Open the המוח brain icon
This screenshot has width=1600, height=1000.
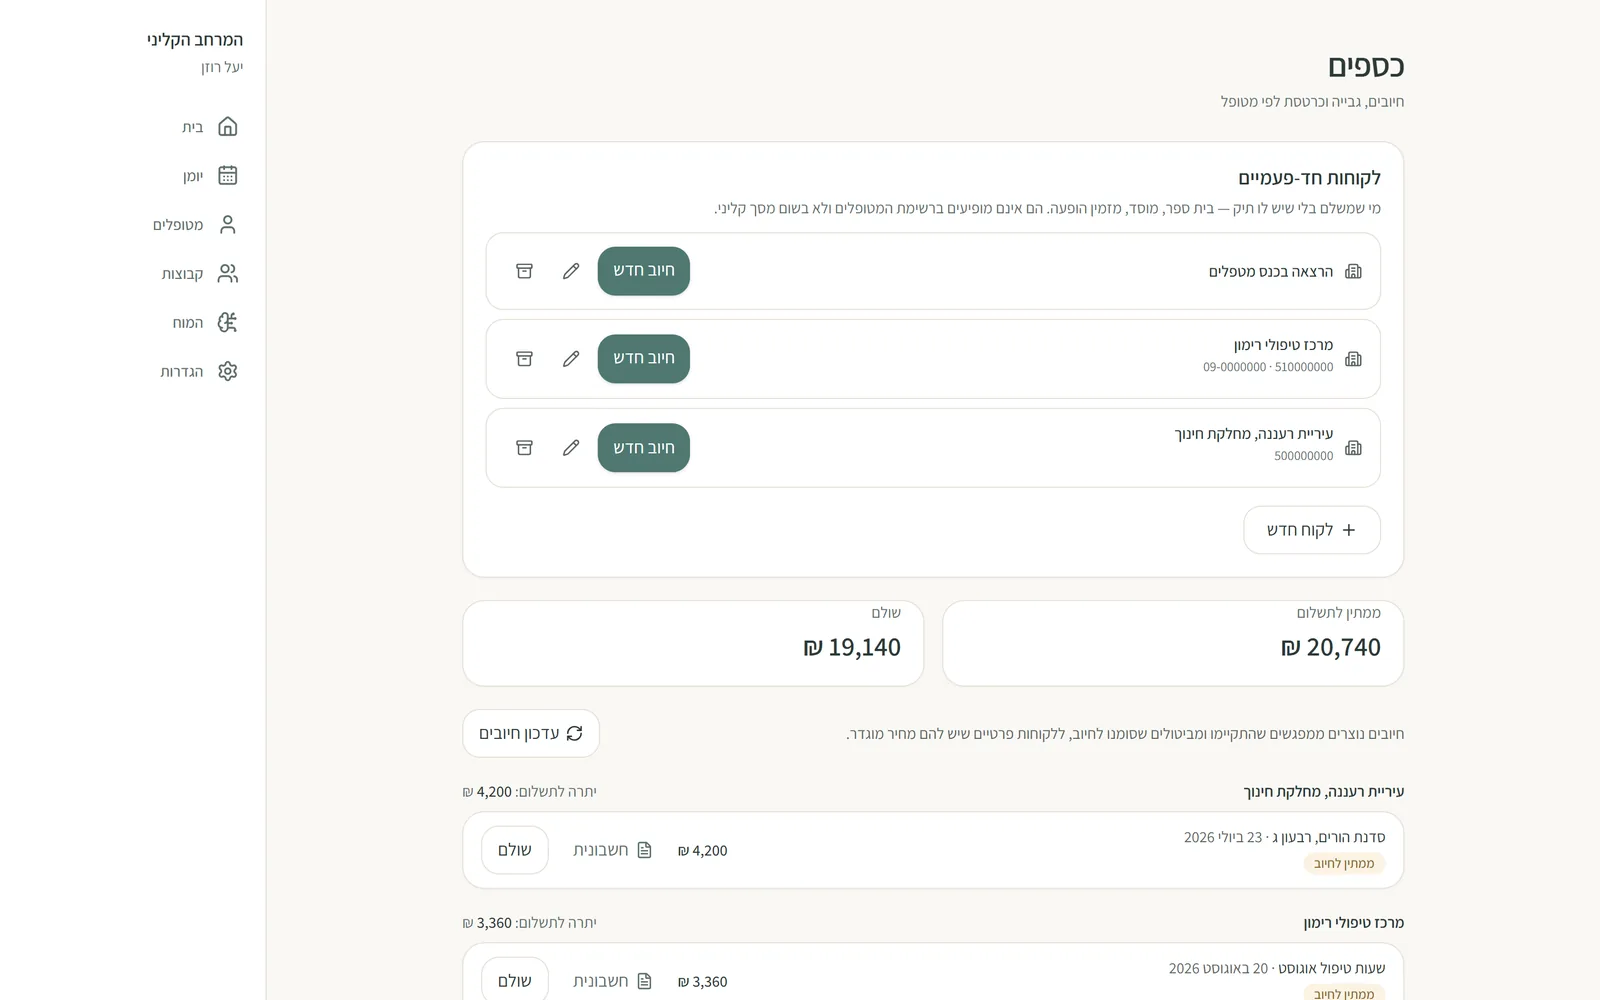pos(228,323)
